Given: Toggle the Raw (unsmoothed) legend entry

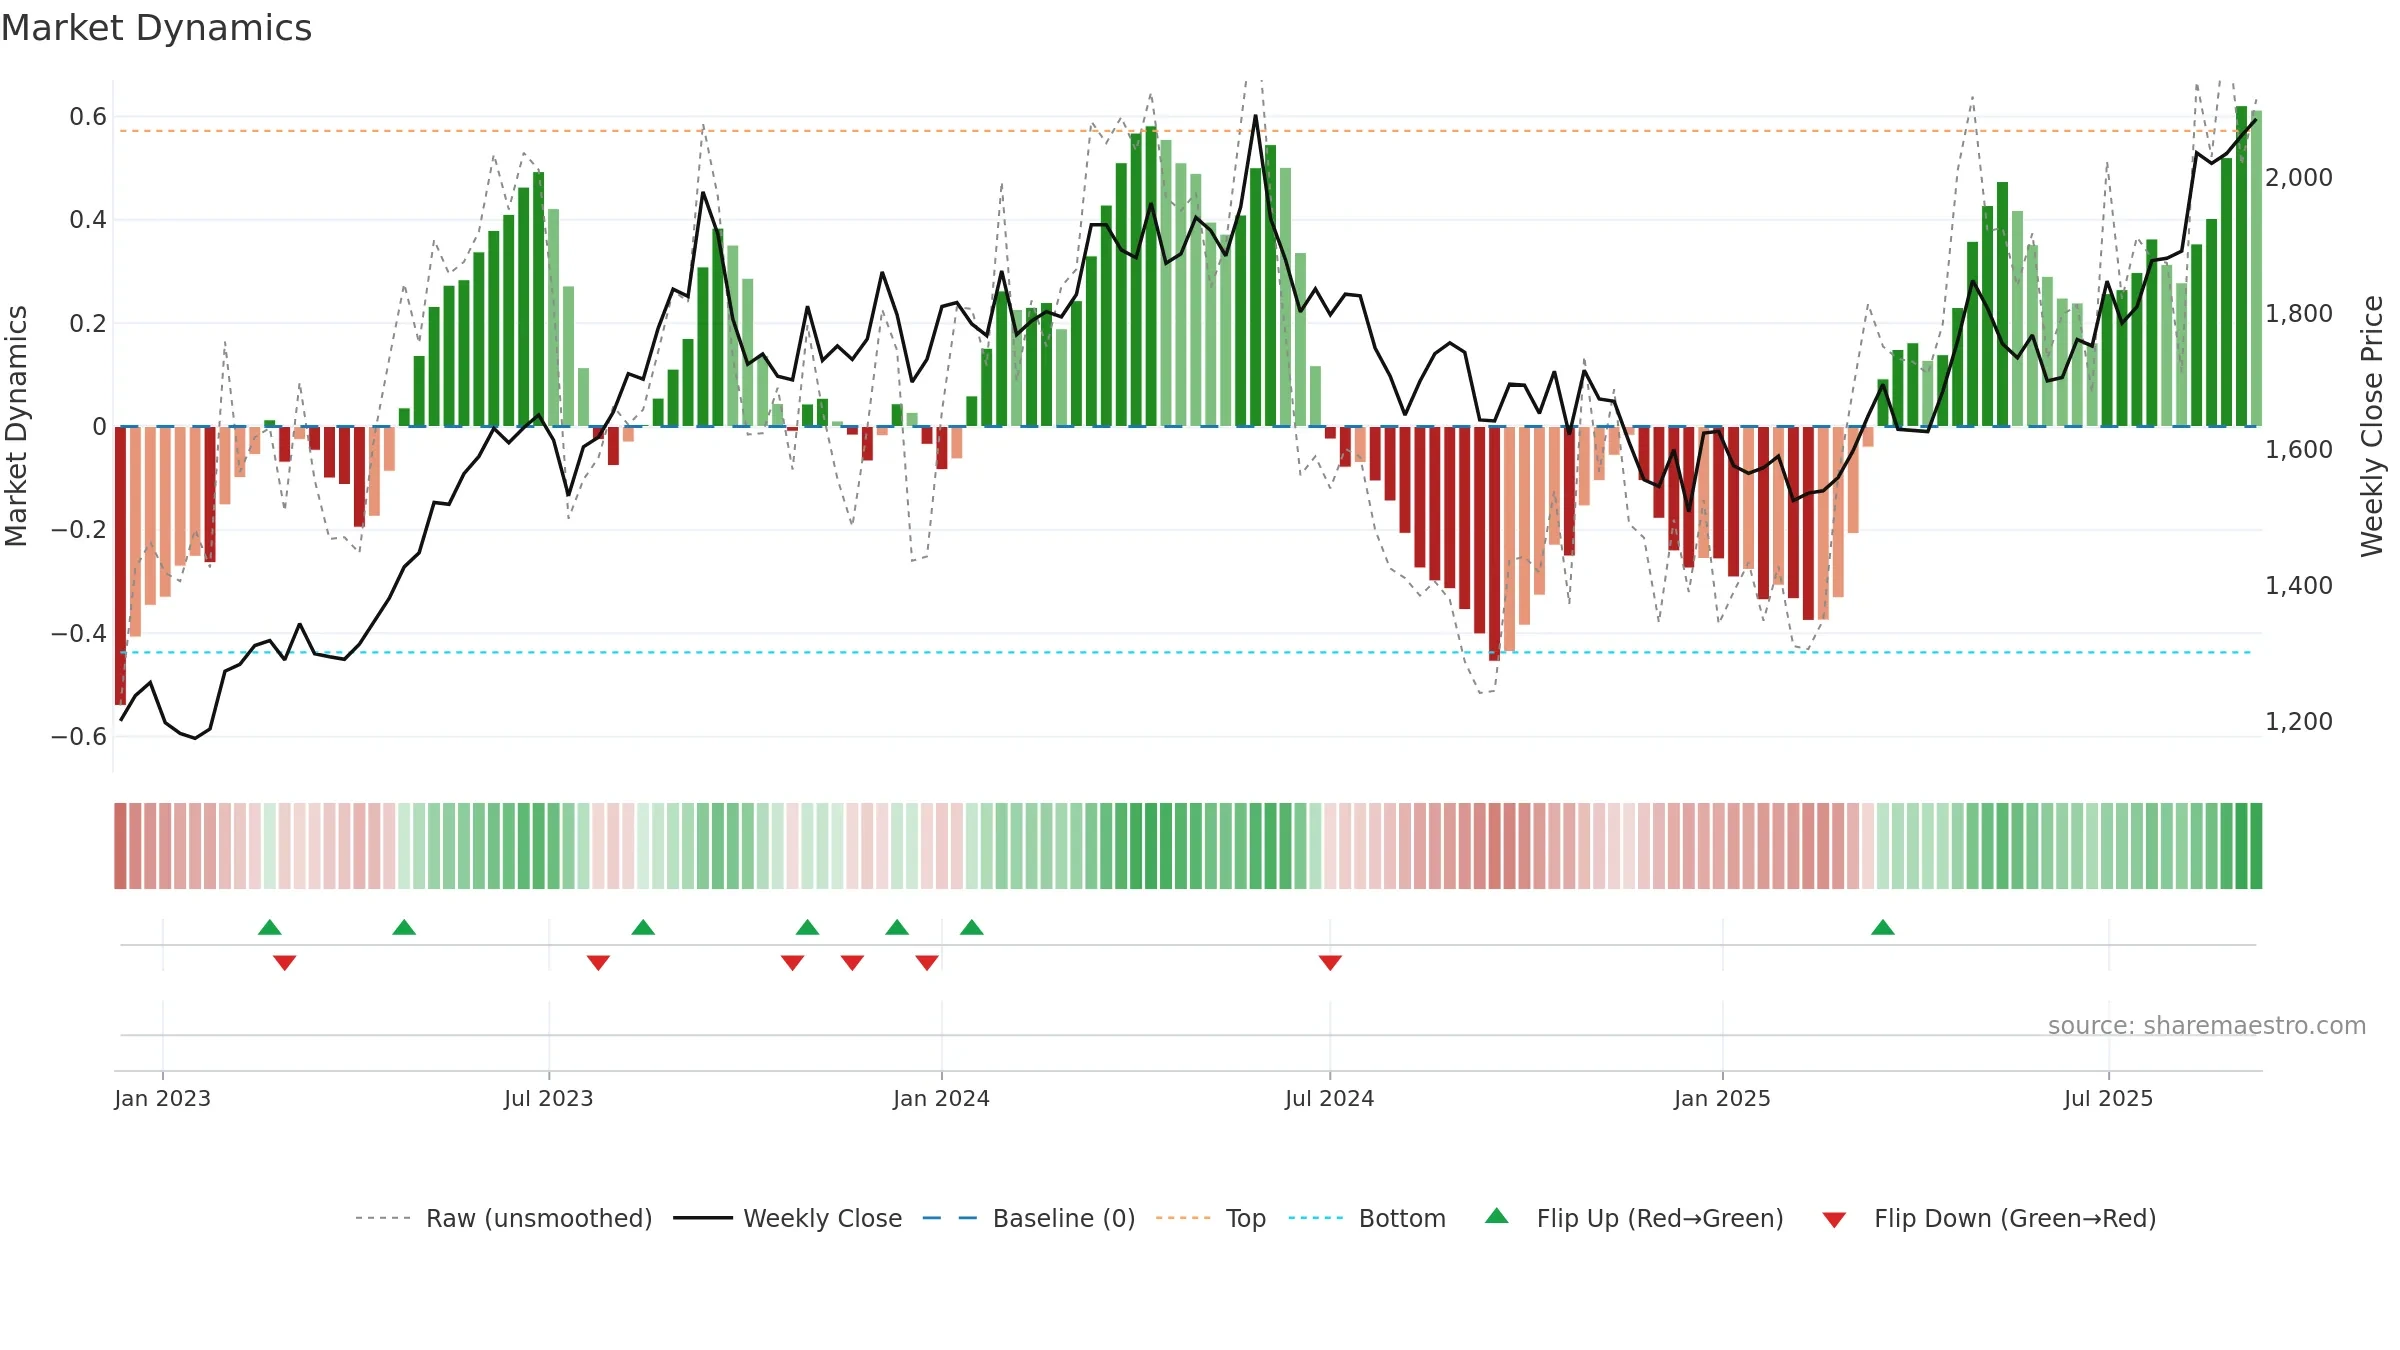Looking at the screenshot, I should pos(503,1218).
